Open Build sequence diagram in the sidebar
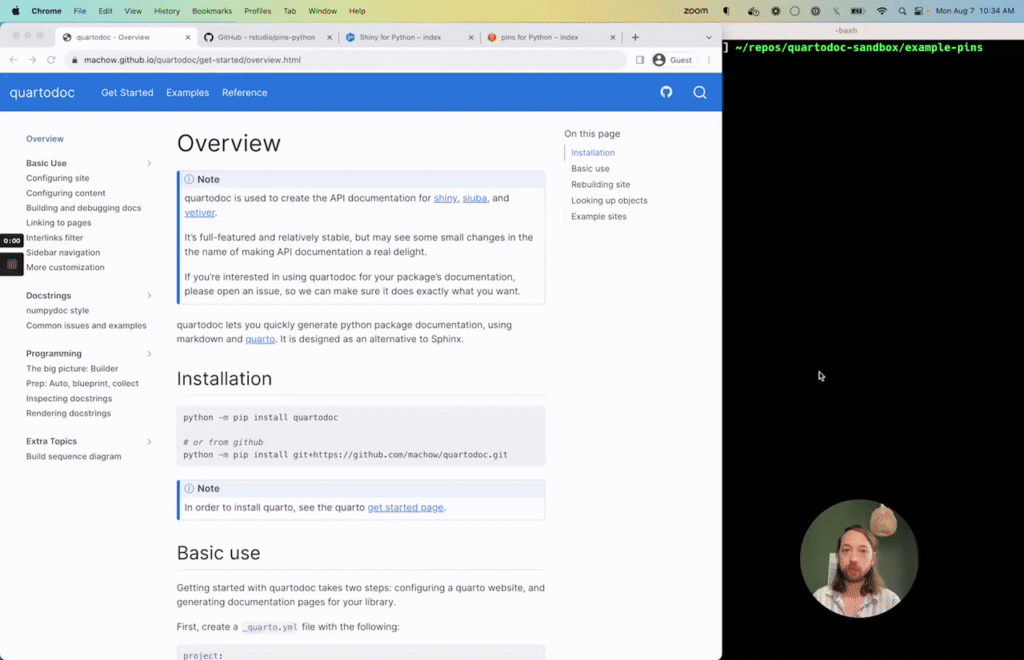1024x660 pixels. pyautogui.click(x=74, y=457)
